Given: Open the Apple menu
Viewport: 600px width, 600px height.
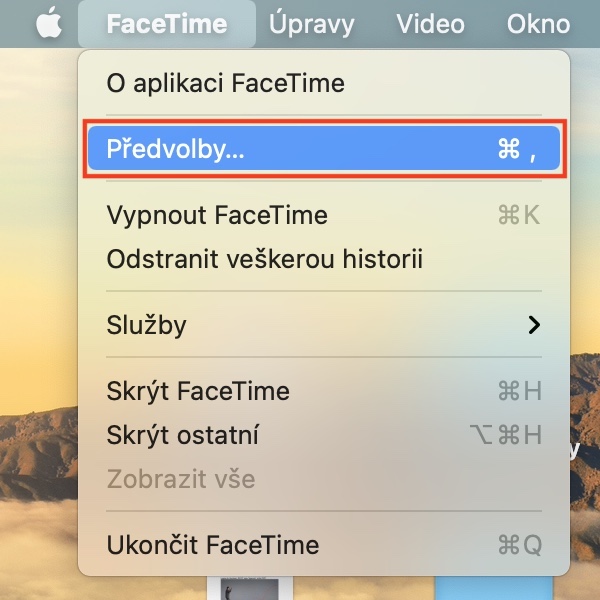Looking at the screenshot, I should coord(48,23).
